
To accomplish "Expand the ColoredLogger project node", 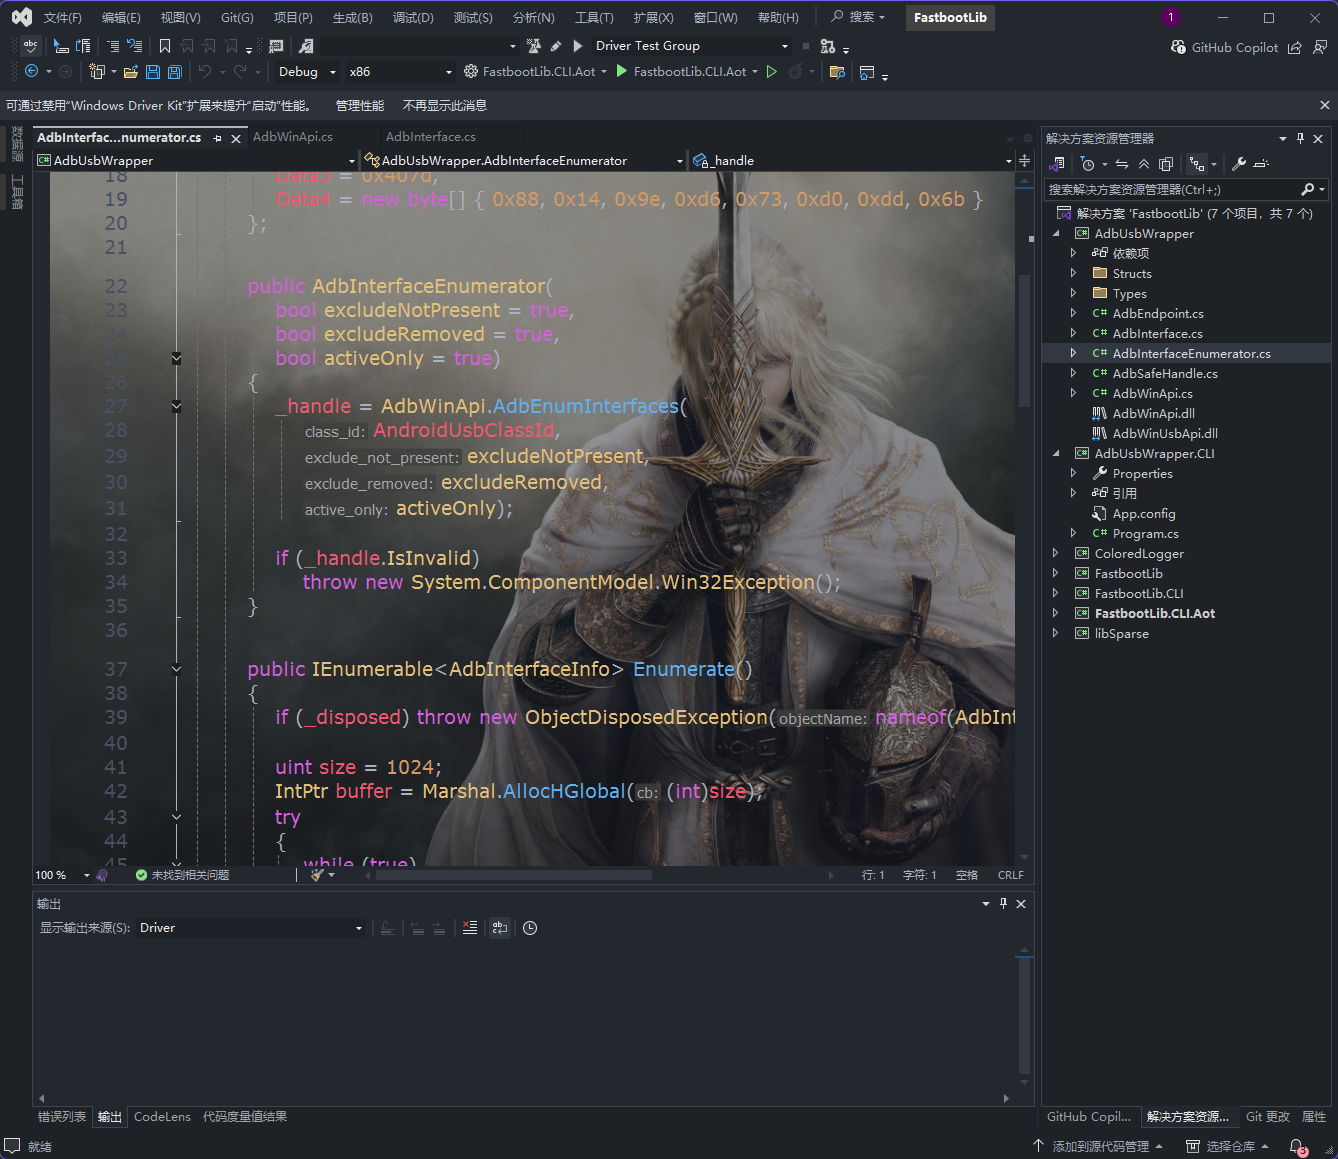I will (1056, 553).
